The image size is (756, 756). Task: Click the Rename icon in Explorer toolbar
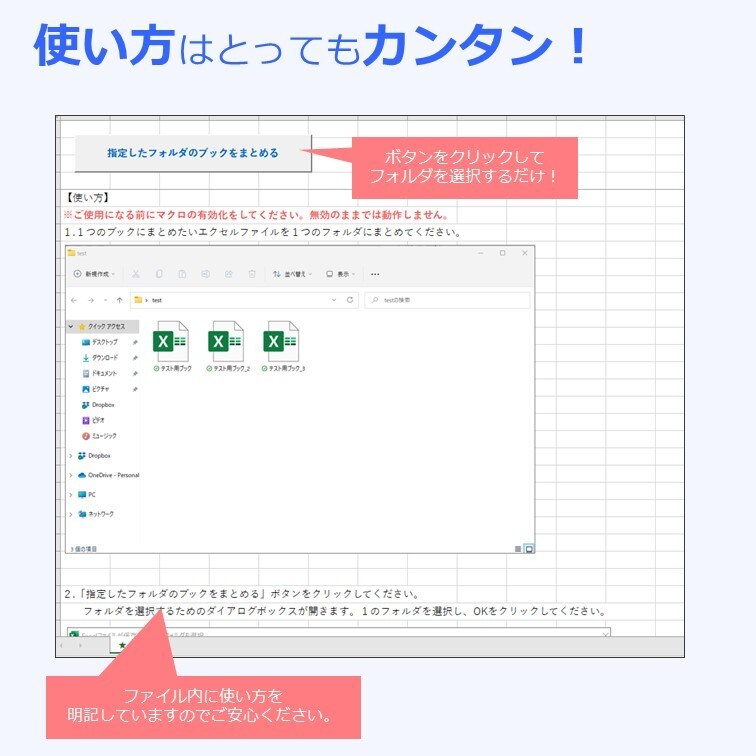pyautogui.click(x=205, y=274)
